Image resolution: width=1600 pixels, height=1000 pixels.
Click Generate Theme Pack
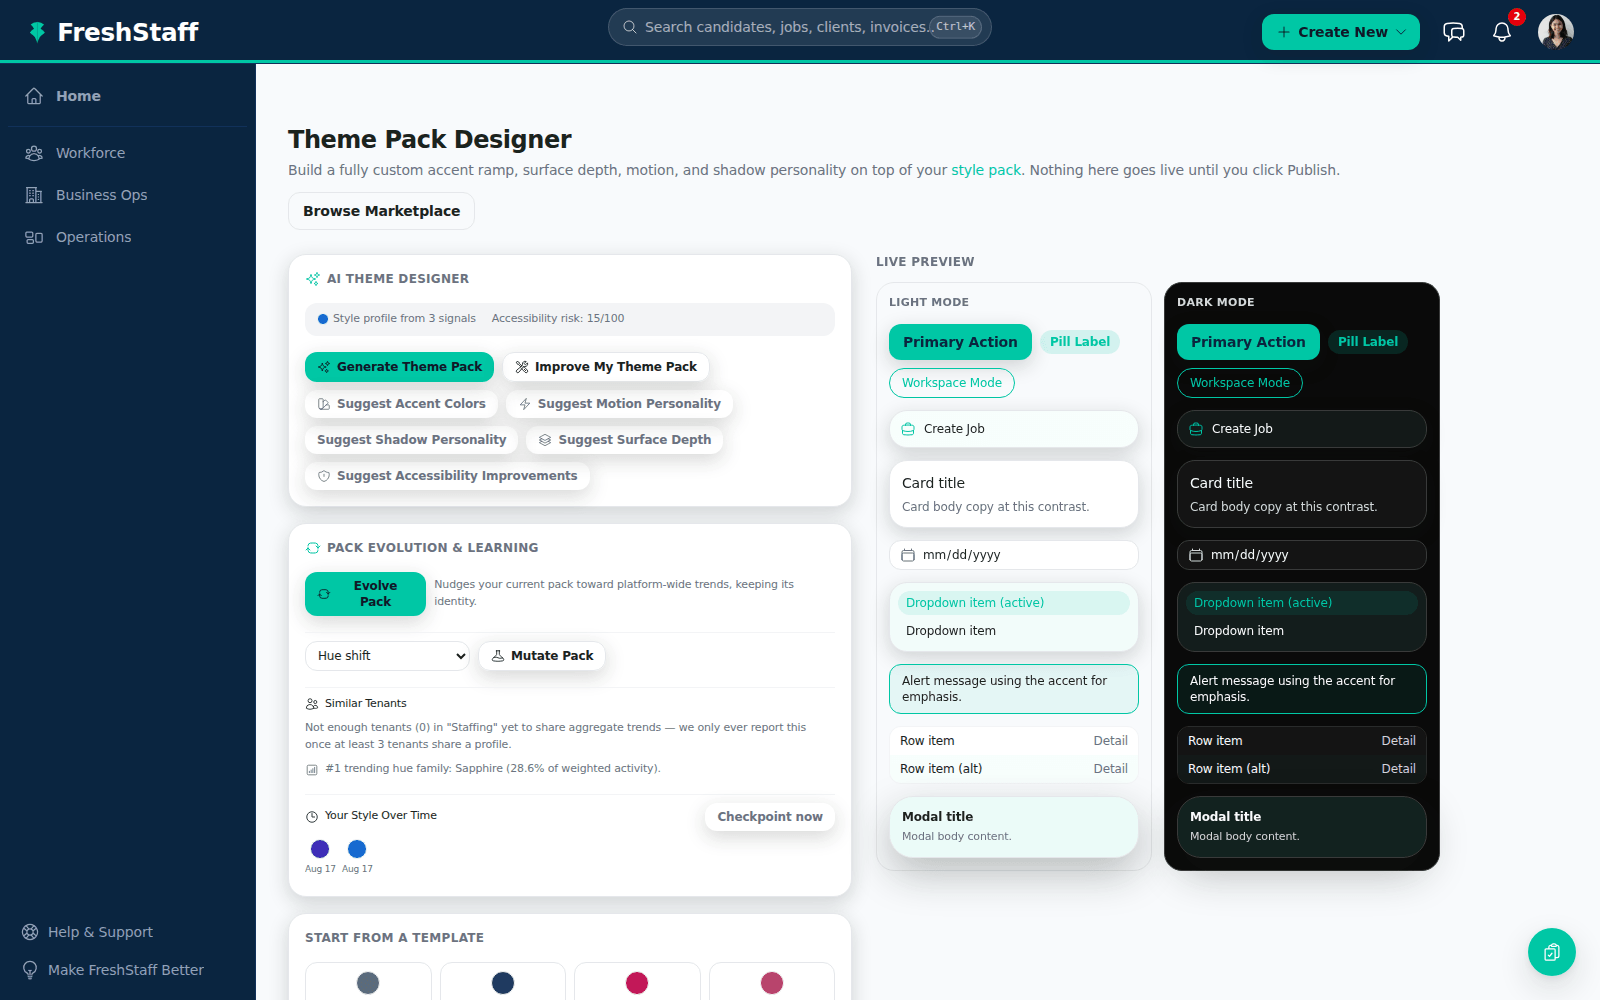point(399,367)
